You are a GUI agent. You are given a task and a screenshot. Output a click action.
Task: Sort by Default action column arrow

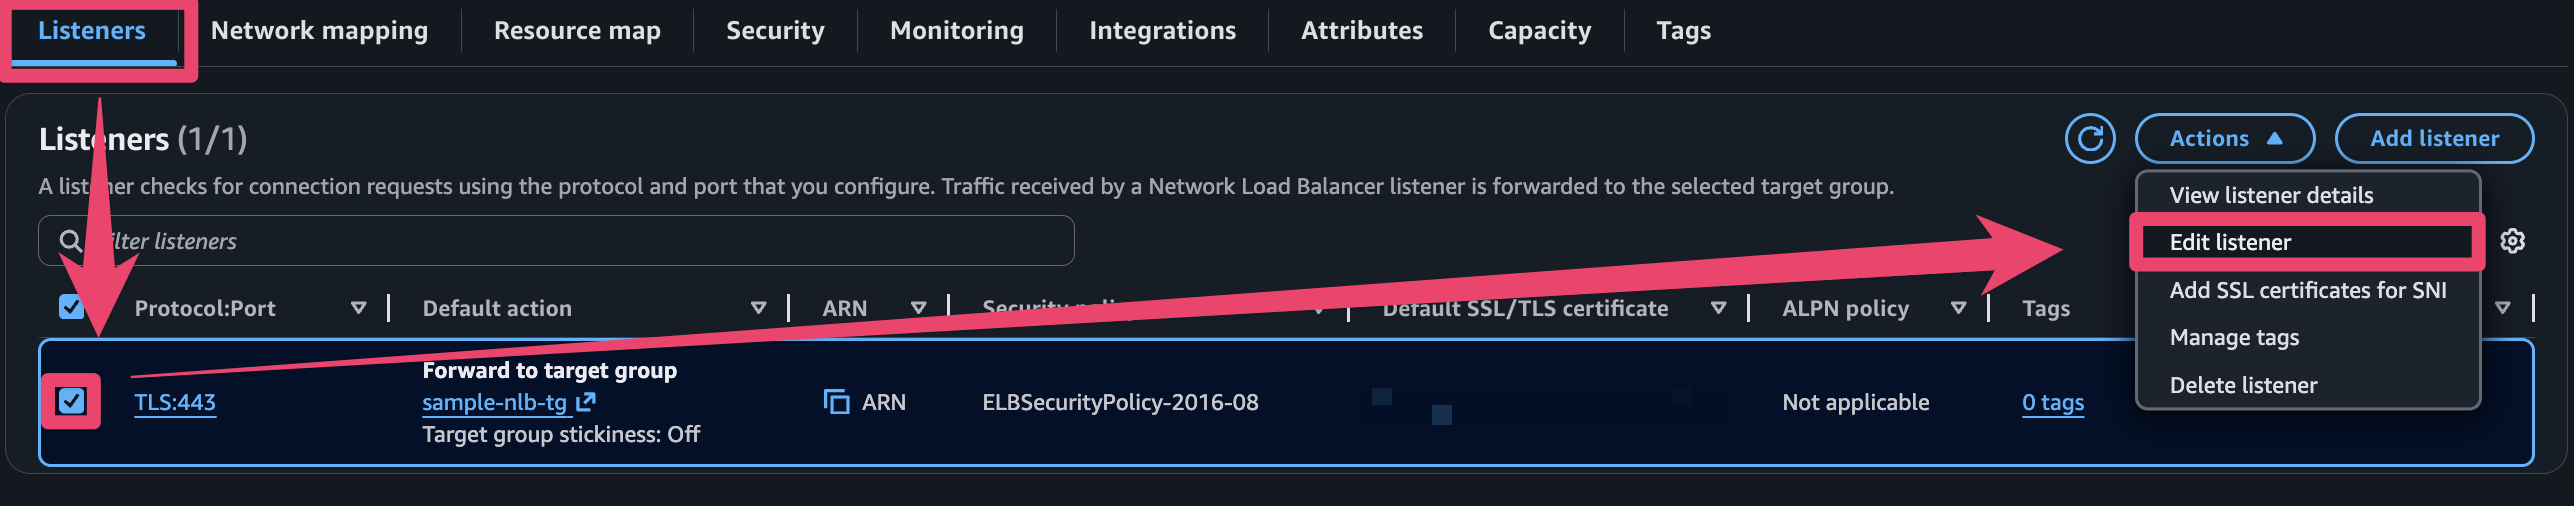click(x=758, y=308)
